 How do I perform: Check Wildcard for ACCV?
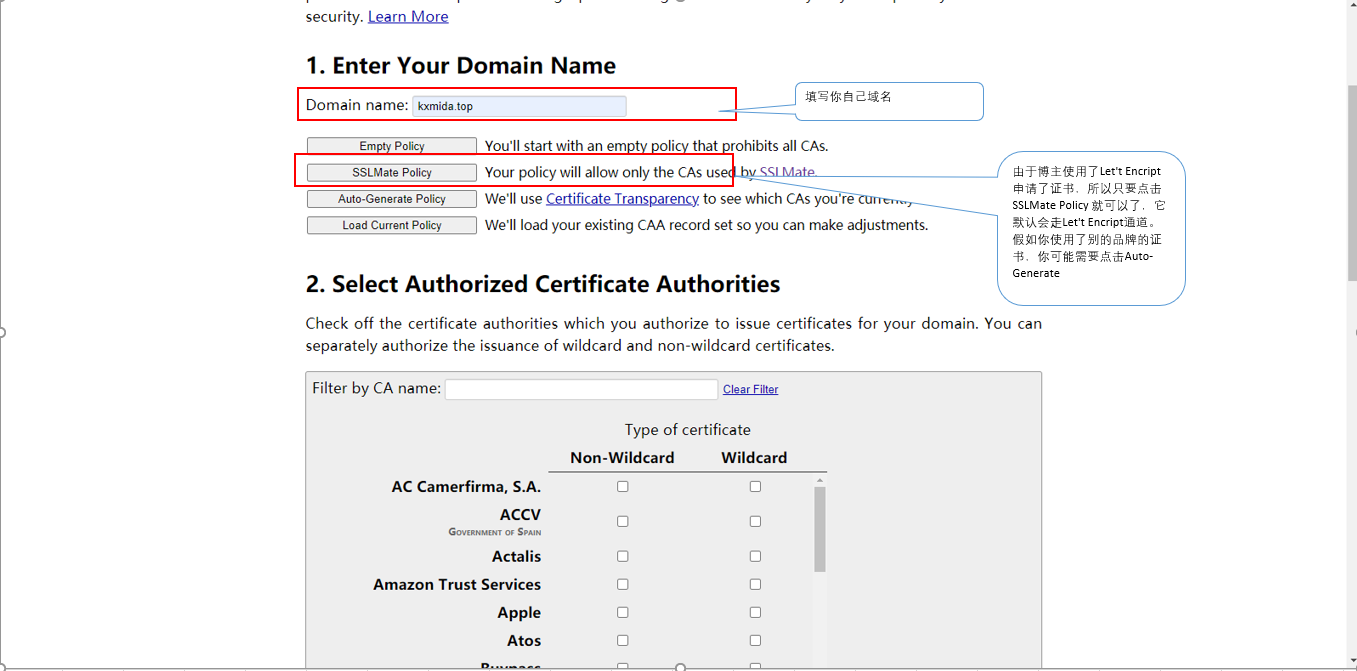click(x=755, y=521)
